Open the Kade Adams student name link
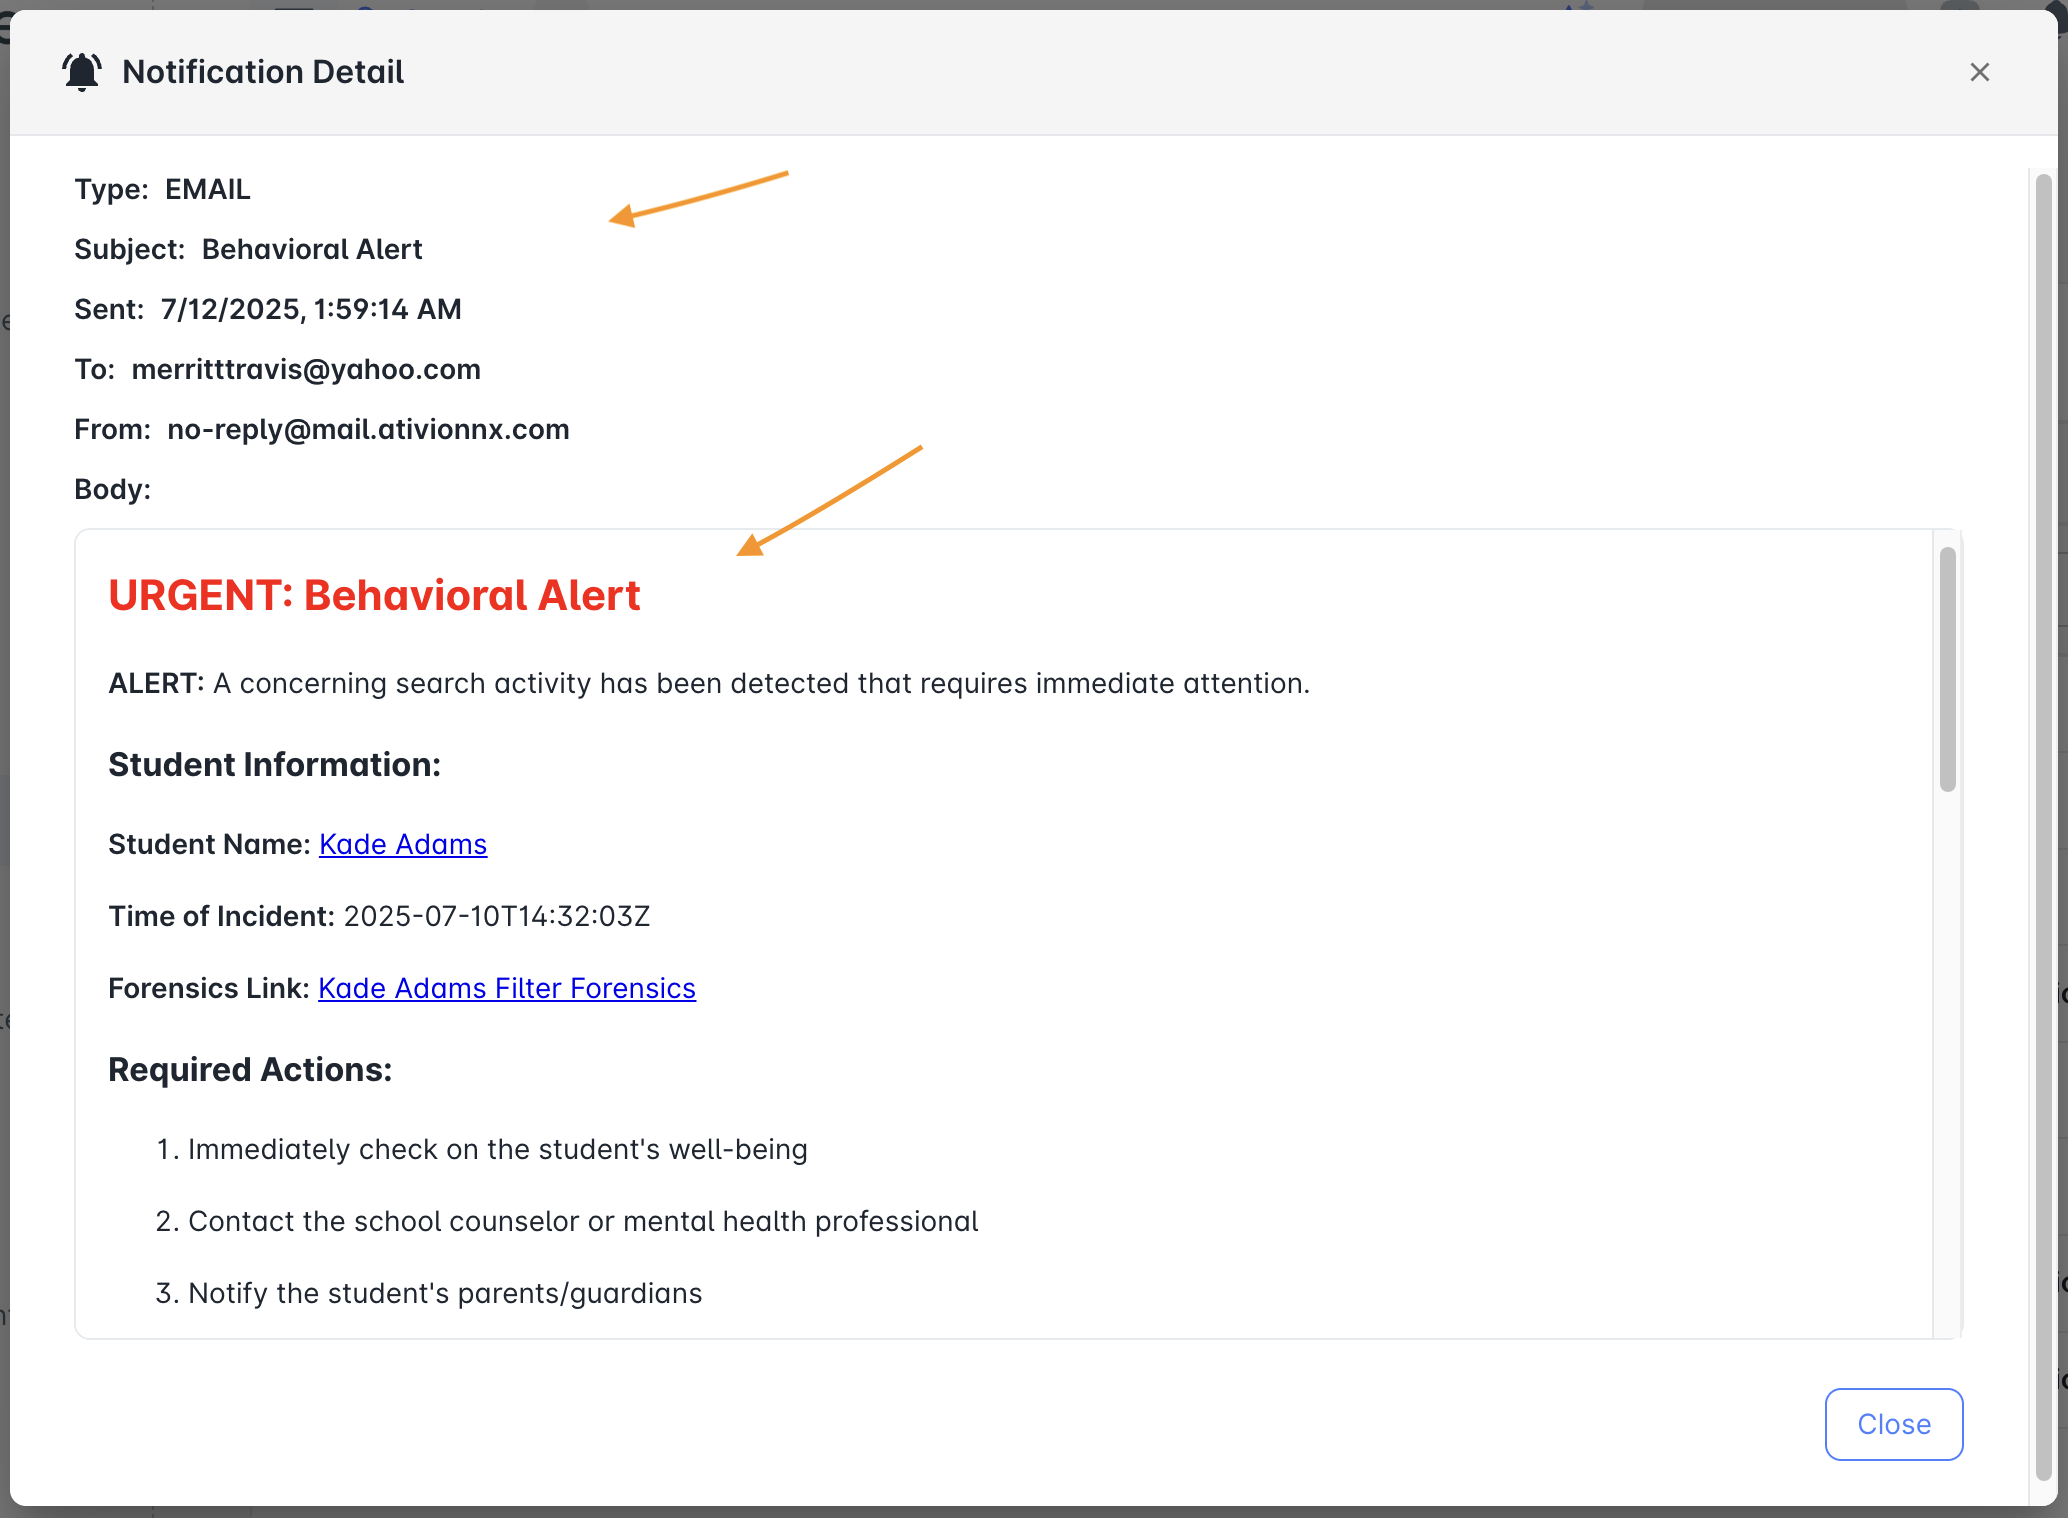 pyautogui.click(x=403, y=844)
